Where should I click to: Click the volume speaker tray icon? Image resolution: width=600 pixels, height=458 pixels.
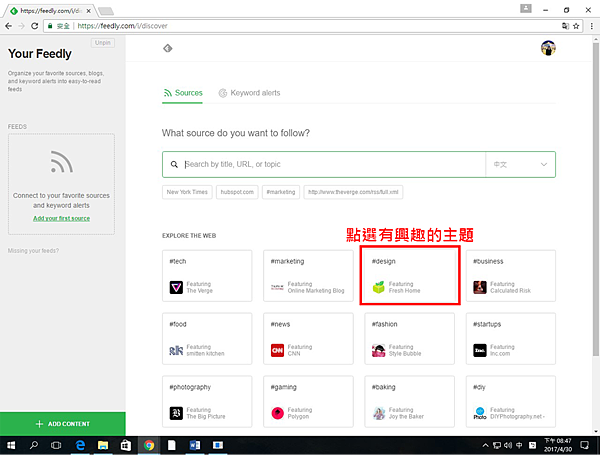tap(508, 445)
